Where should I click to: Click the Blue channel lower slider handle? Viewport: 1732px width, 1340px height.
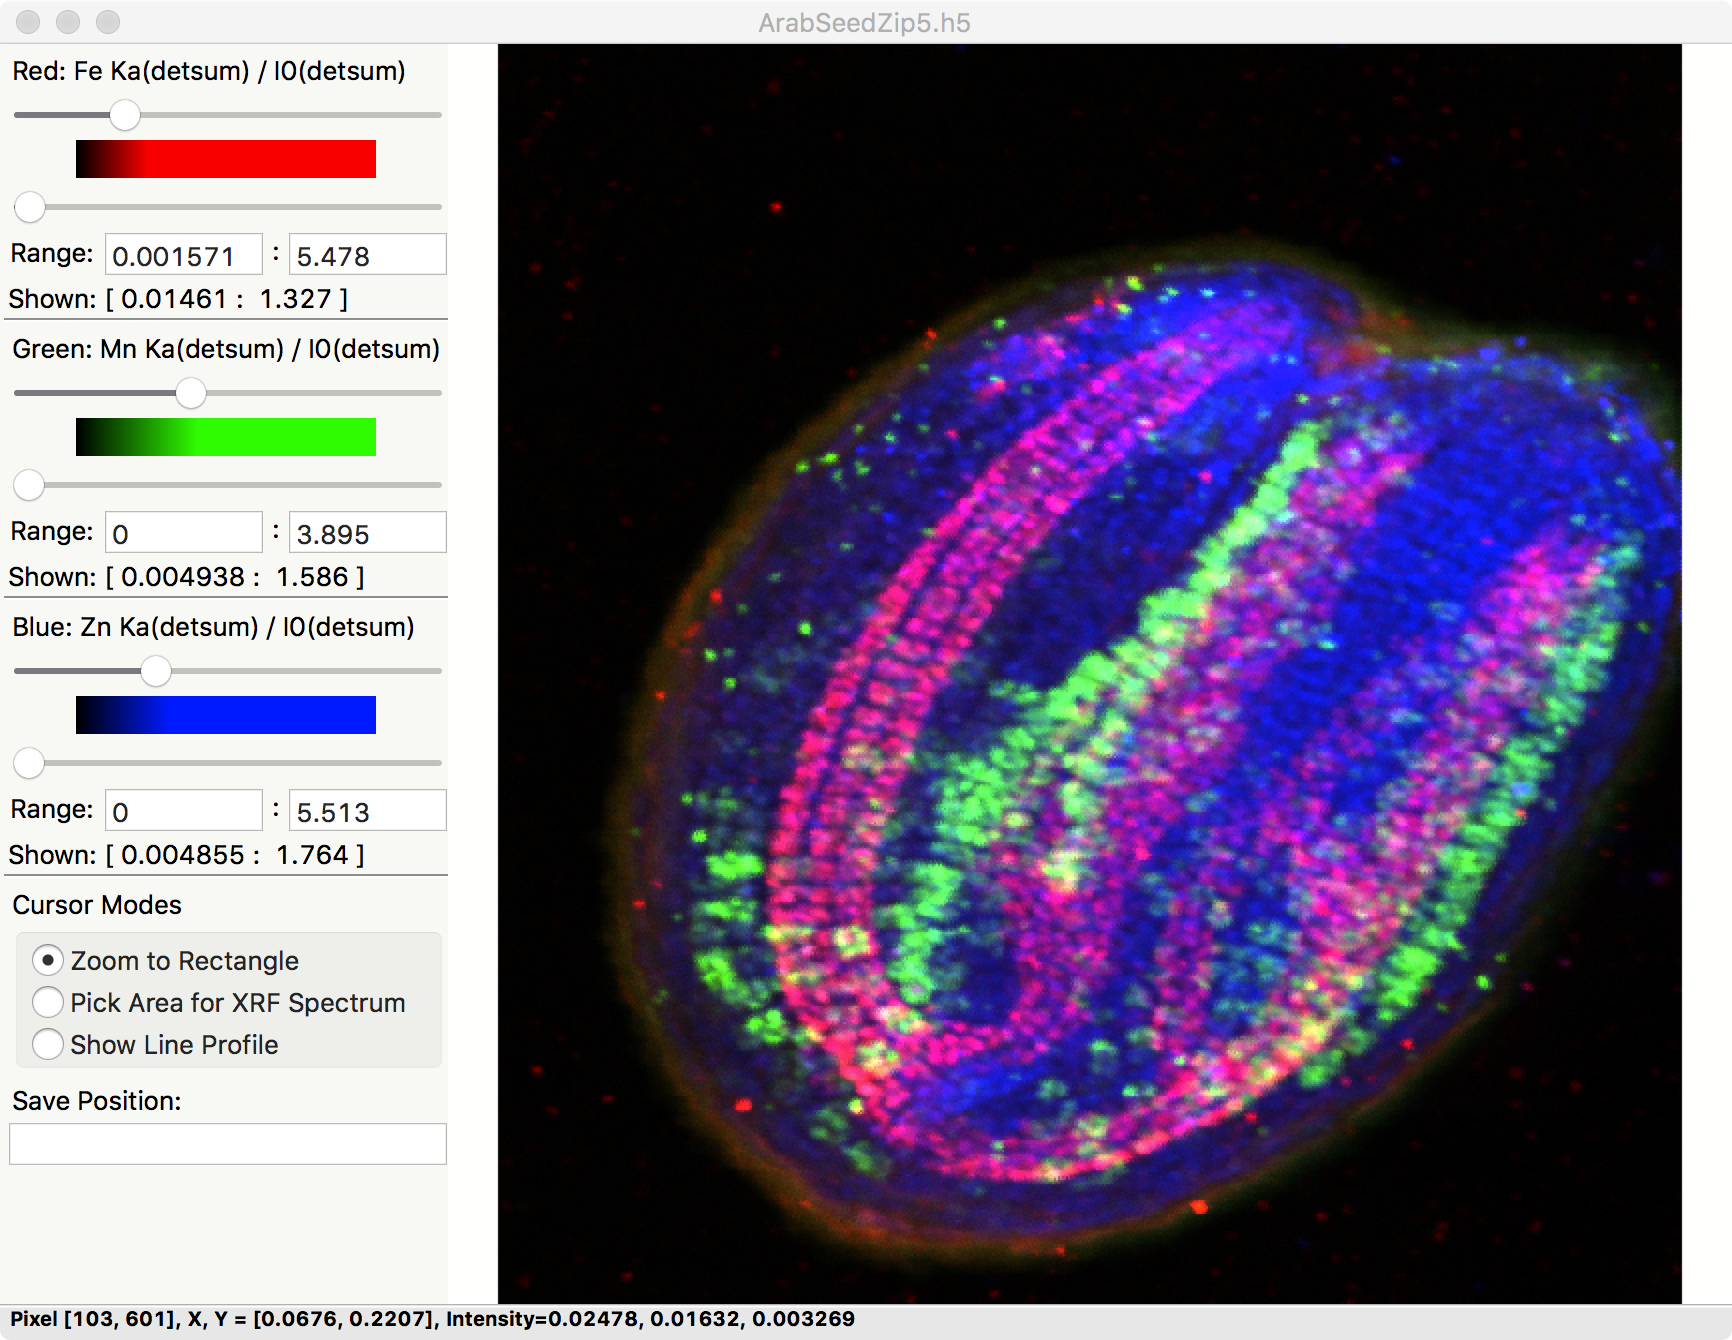pos(30,763)
